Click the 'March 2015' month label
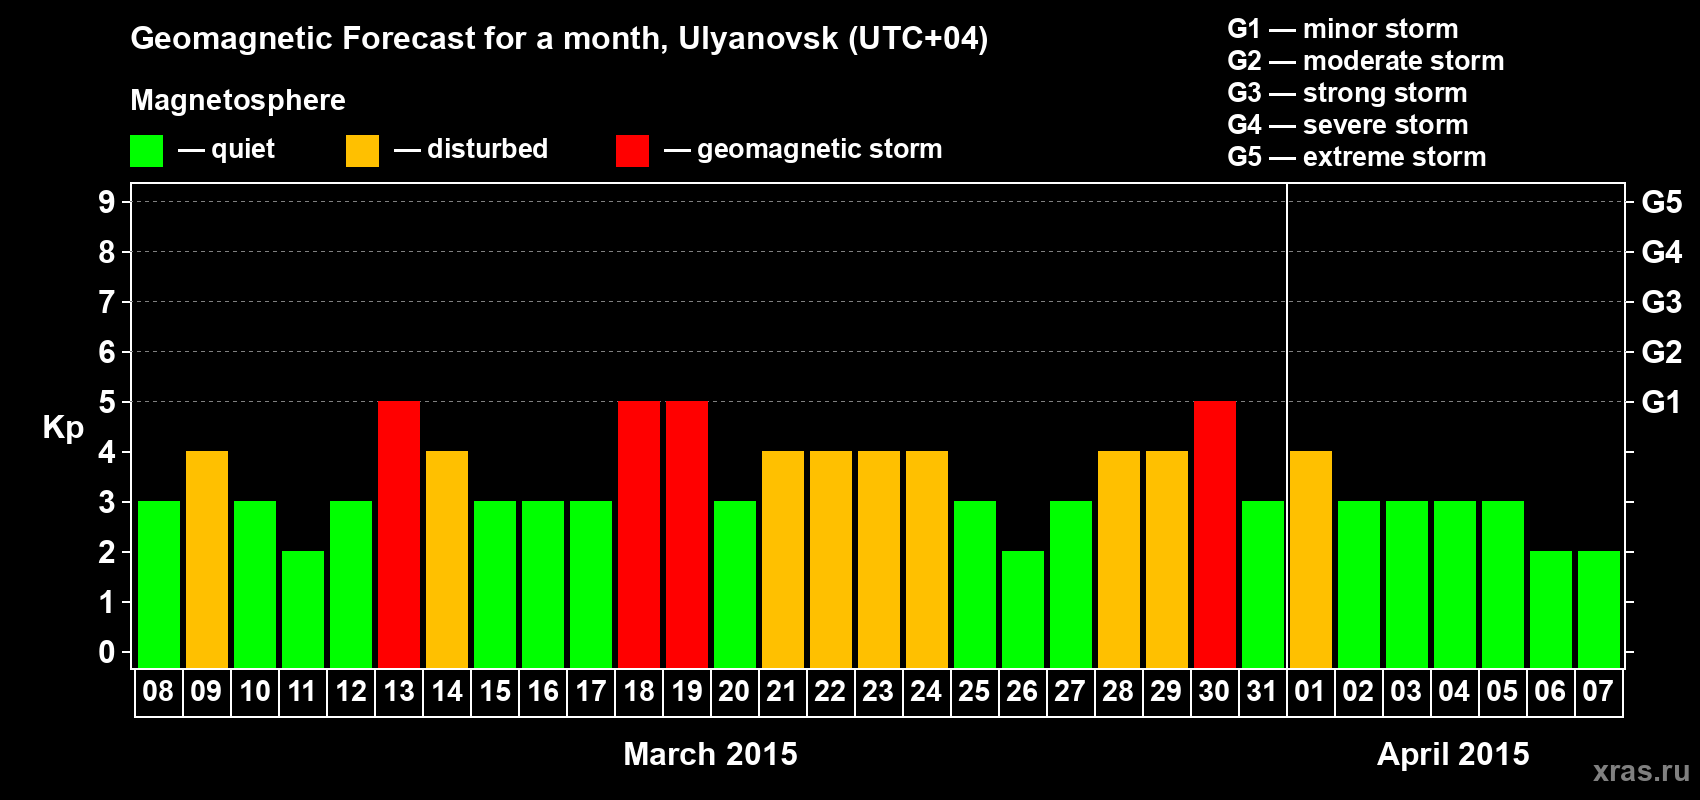Screen dimensions: 1700x800 pyautogui.click(x=710, y=753)
